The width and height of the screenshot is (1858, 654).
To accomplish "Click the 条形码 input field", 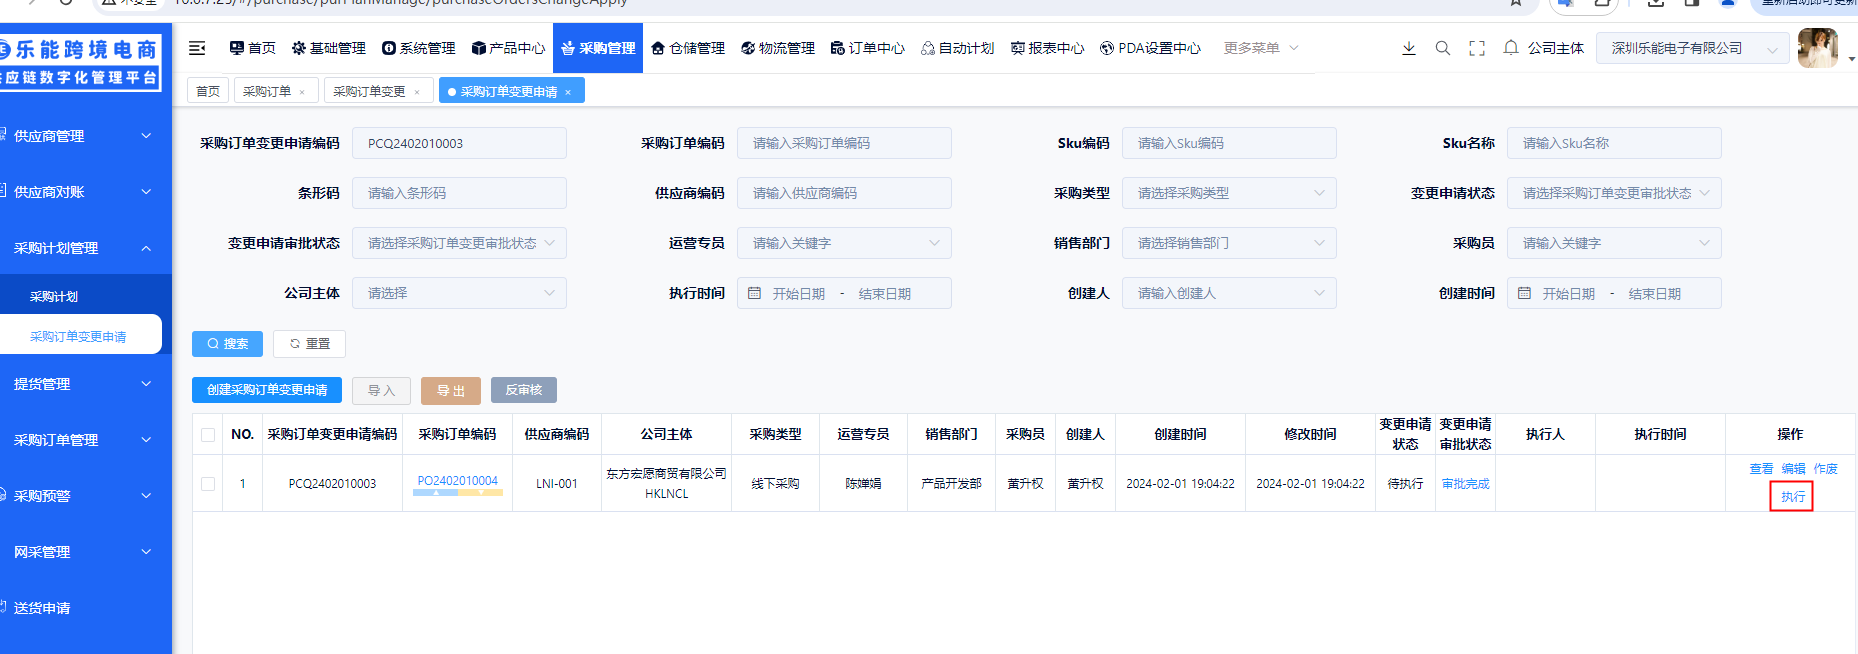I will (459, 193).
